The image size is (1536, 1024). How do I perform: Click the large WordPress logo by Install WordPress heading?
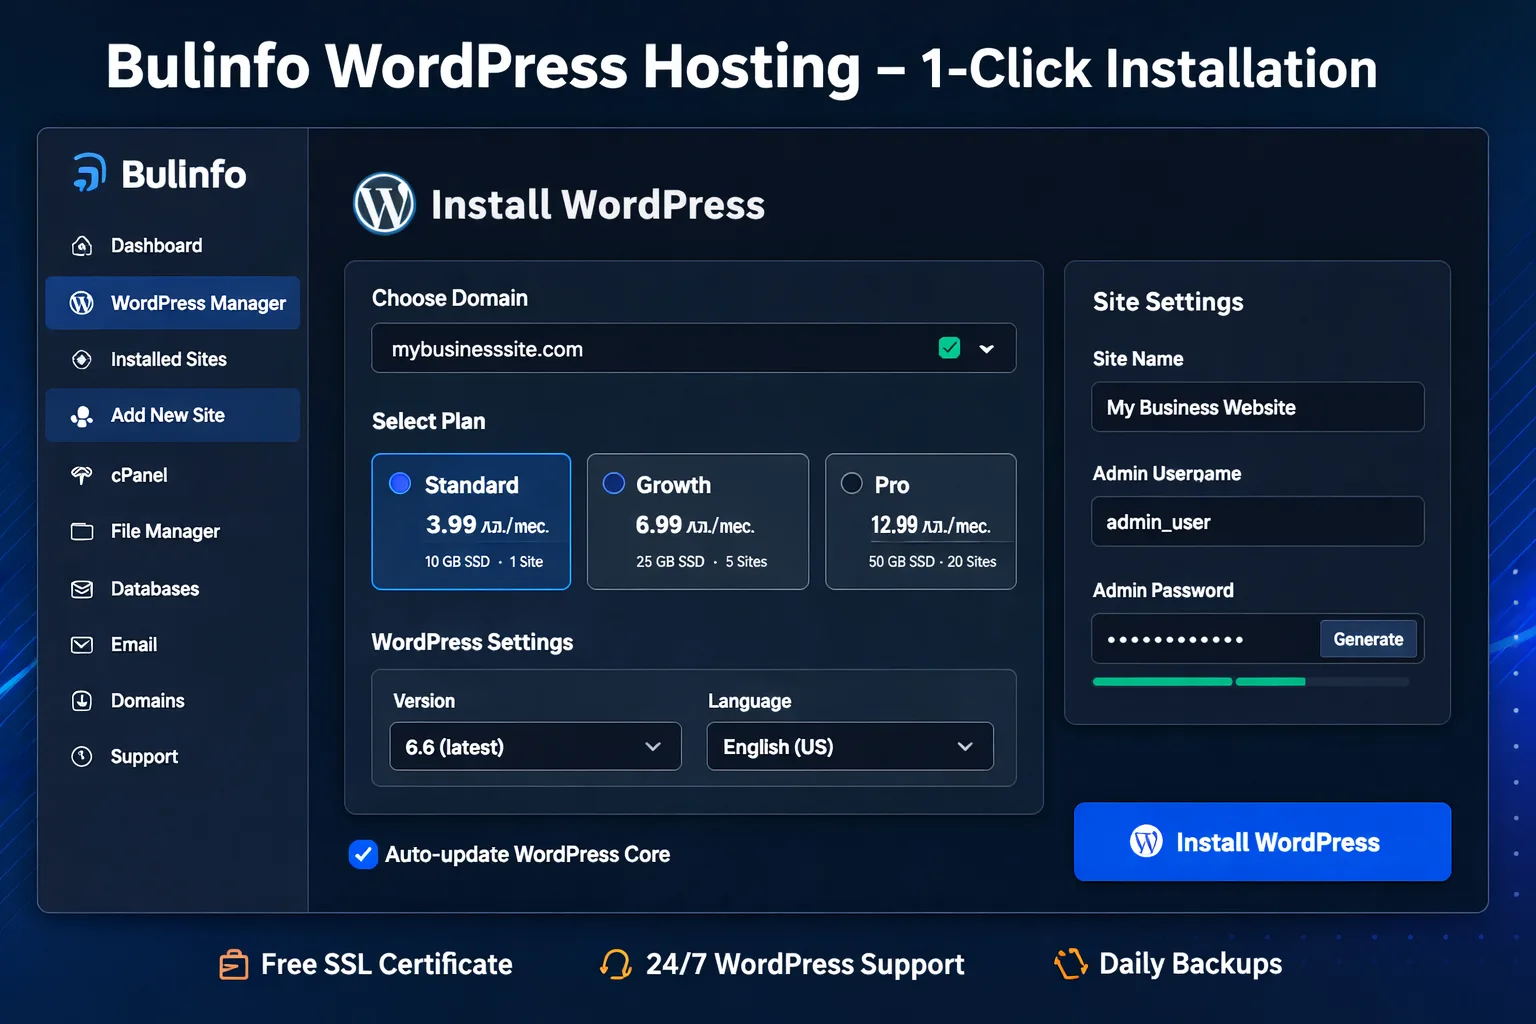[384, 204]
